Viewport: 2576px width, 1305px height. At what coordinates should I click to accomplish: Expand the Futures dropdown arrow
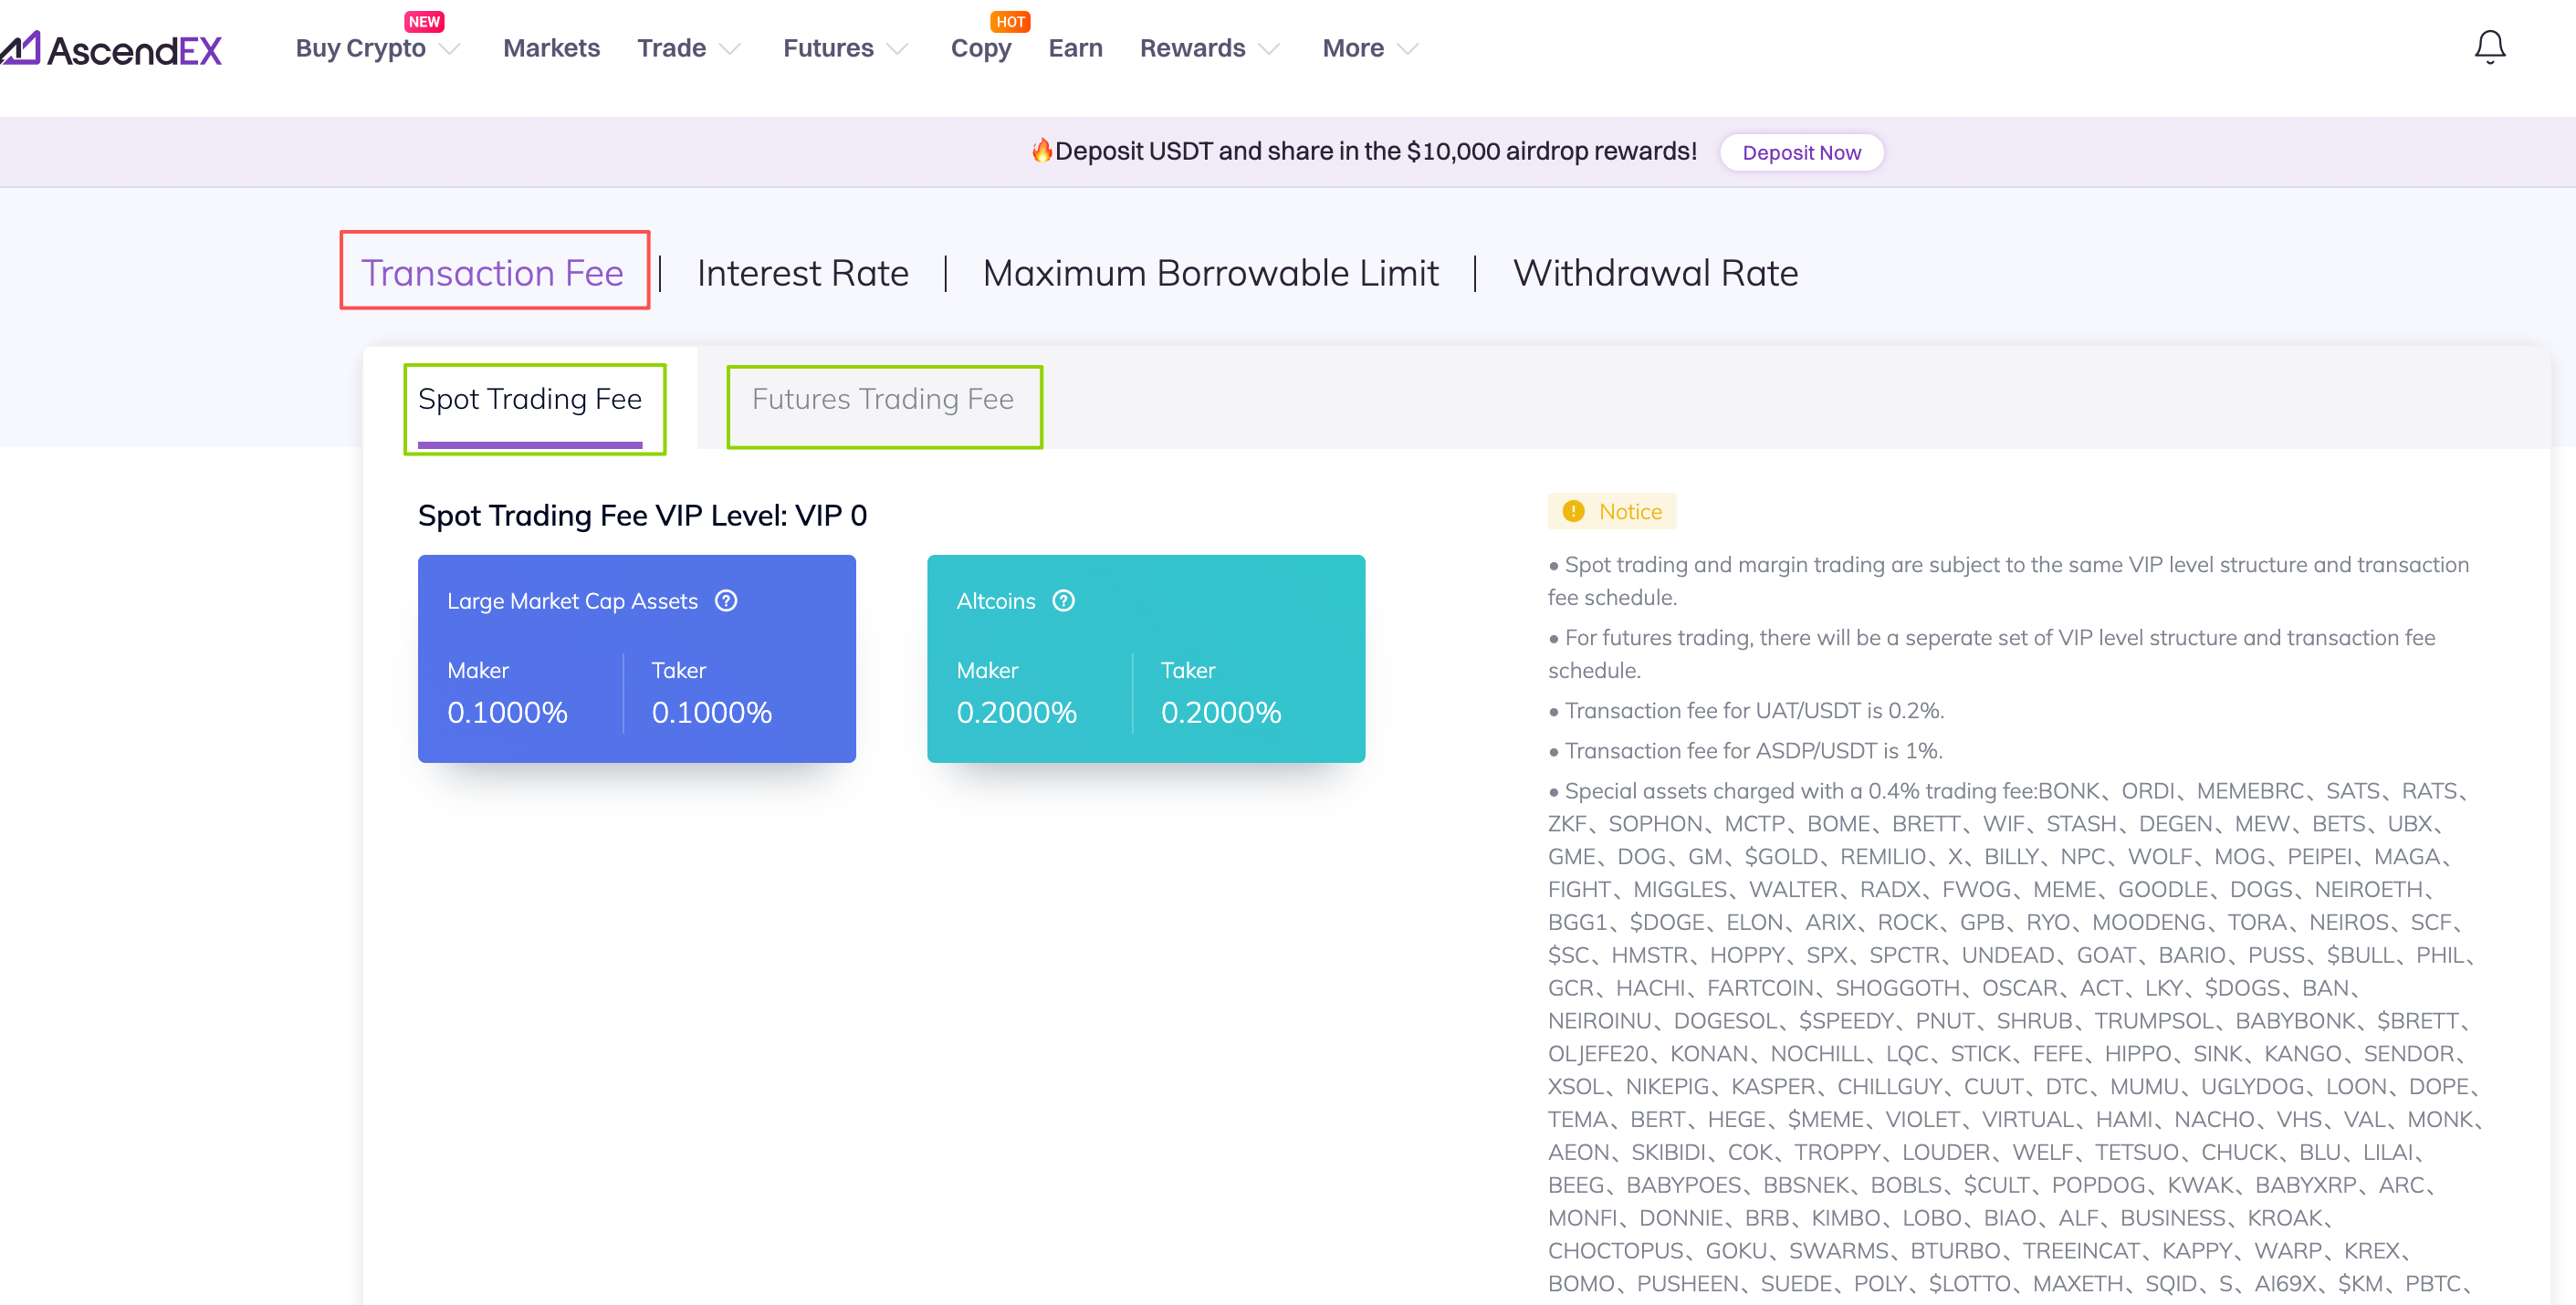(898, 49)
